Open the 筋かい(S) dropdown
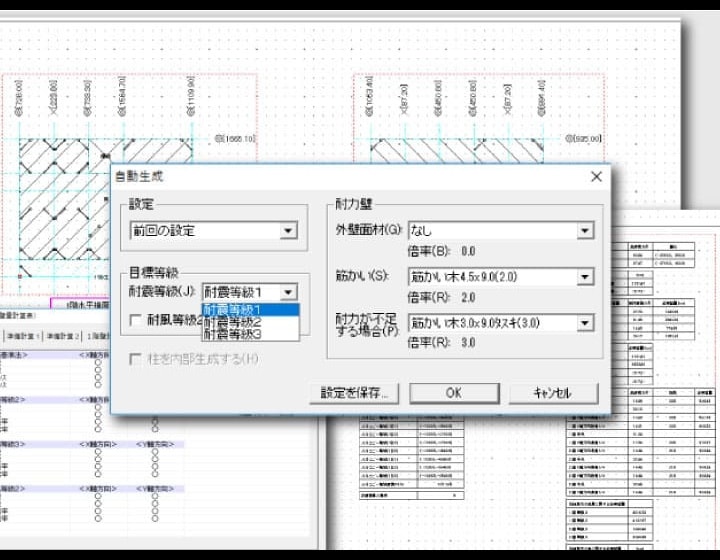 (x=584, y=277)
